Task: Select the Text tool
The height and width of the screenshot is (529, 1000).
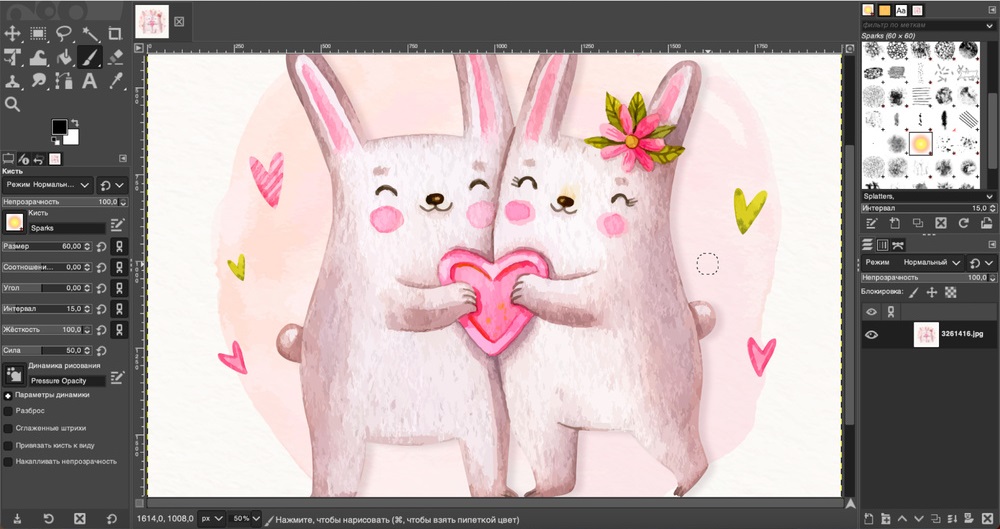Action: [x=89, y=82]
